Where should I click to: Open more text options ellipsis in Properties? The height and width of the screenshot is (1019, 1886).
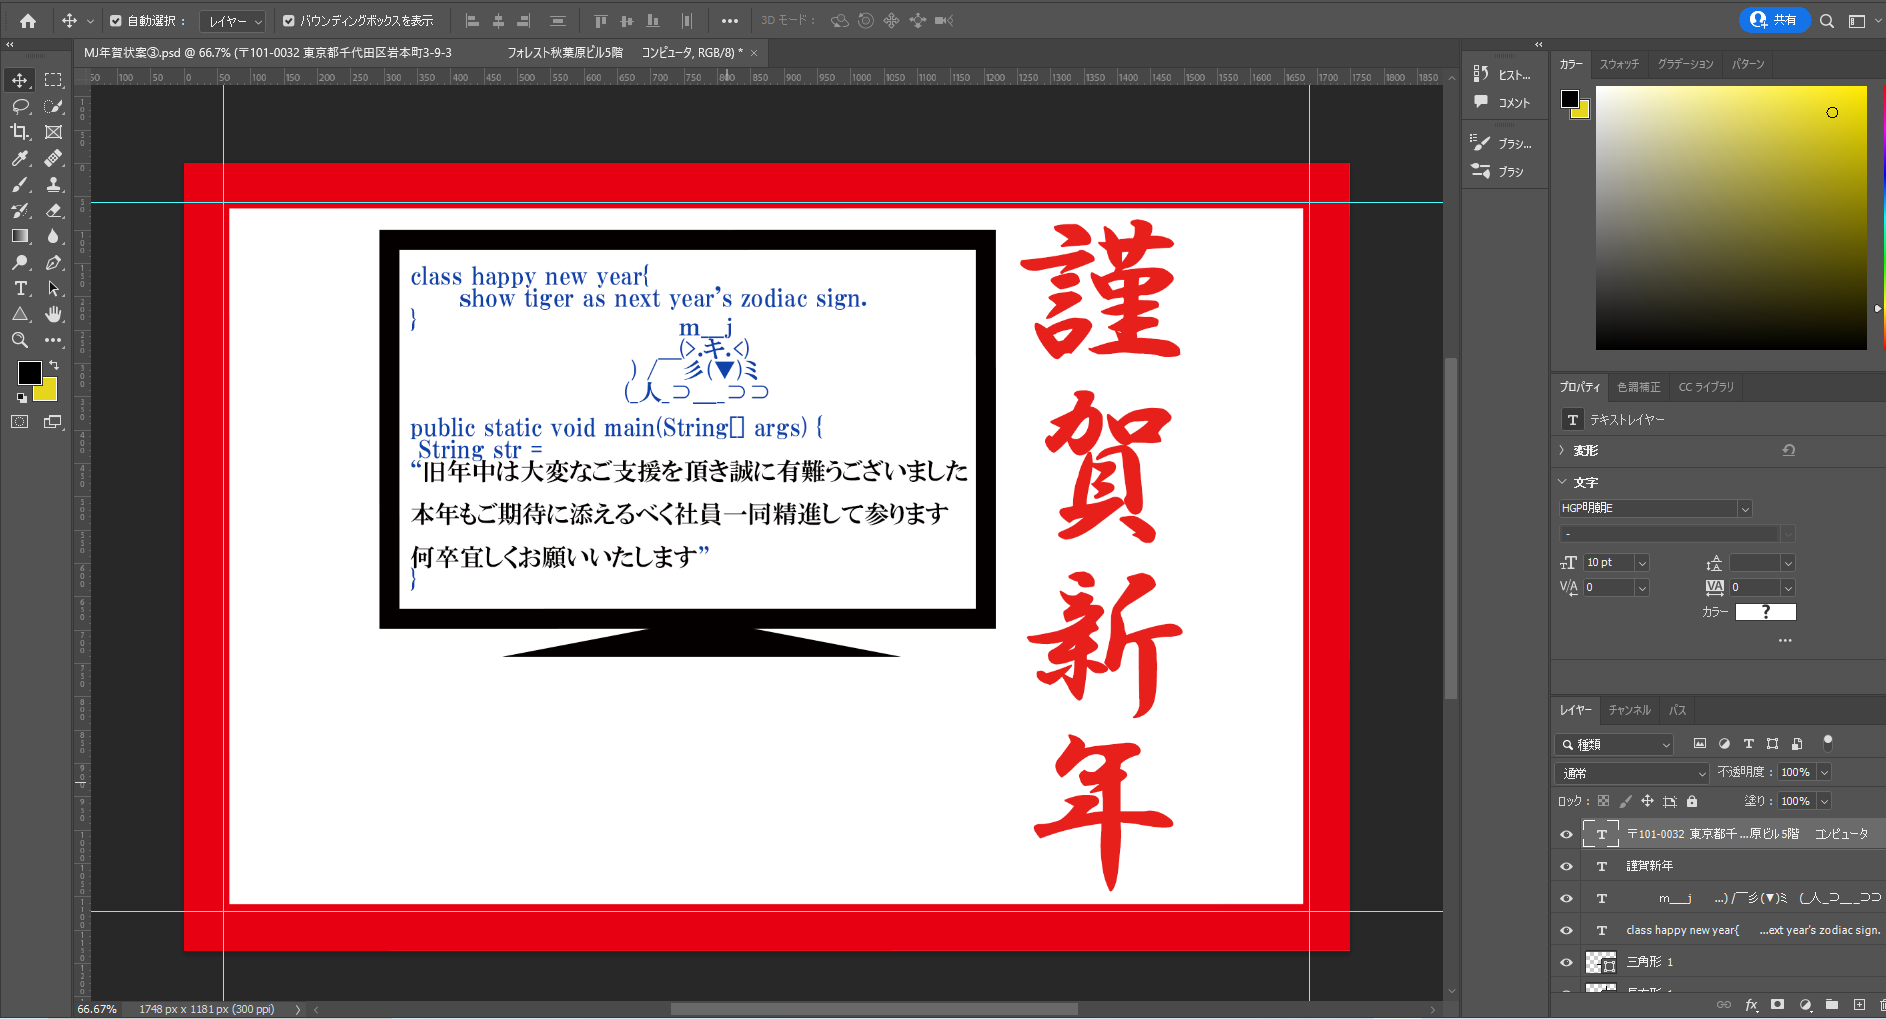click(1785, 640)
